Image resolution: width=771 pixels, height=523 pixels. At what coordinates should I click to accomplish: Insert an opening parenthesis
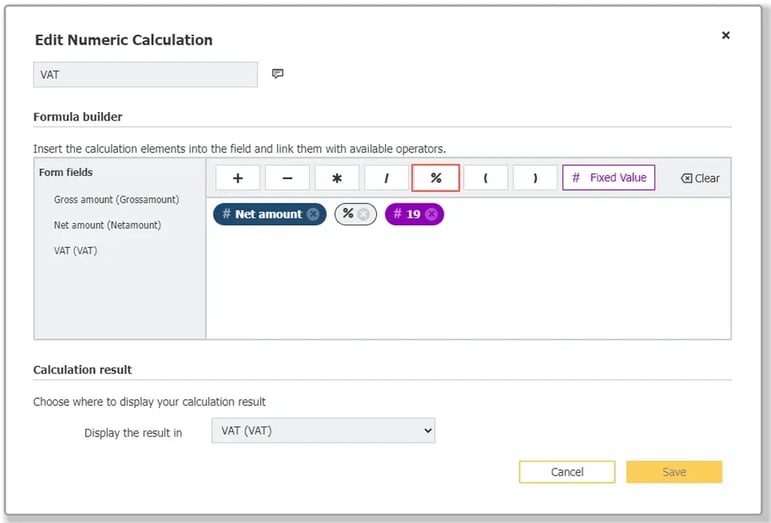pos(486,178)
